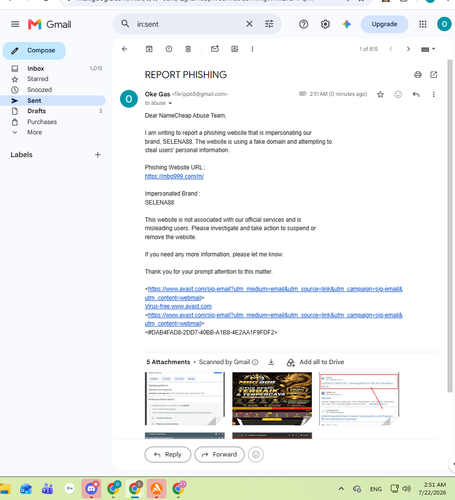
Task: Click the sender name Oke Gas
Action: point(157,94)
